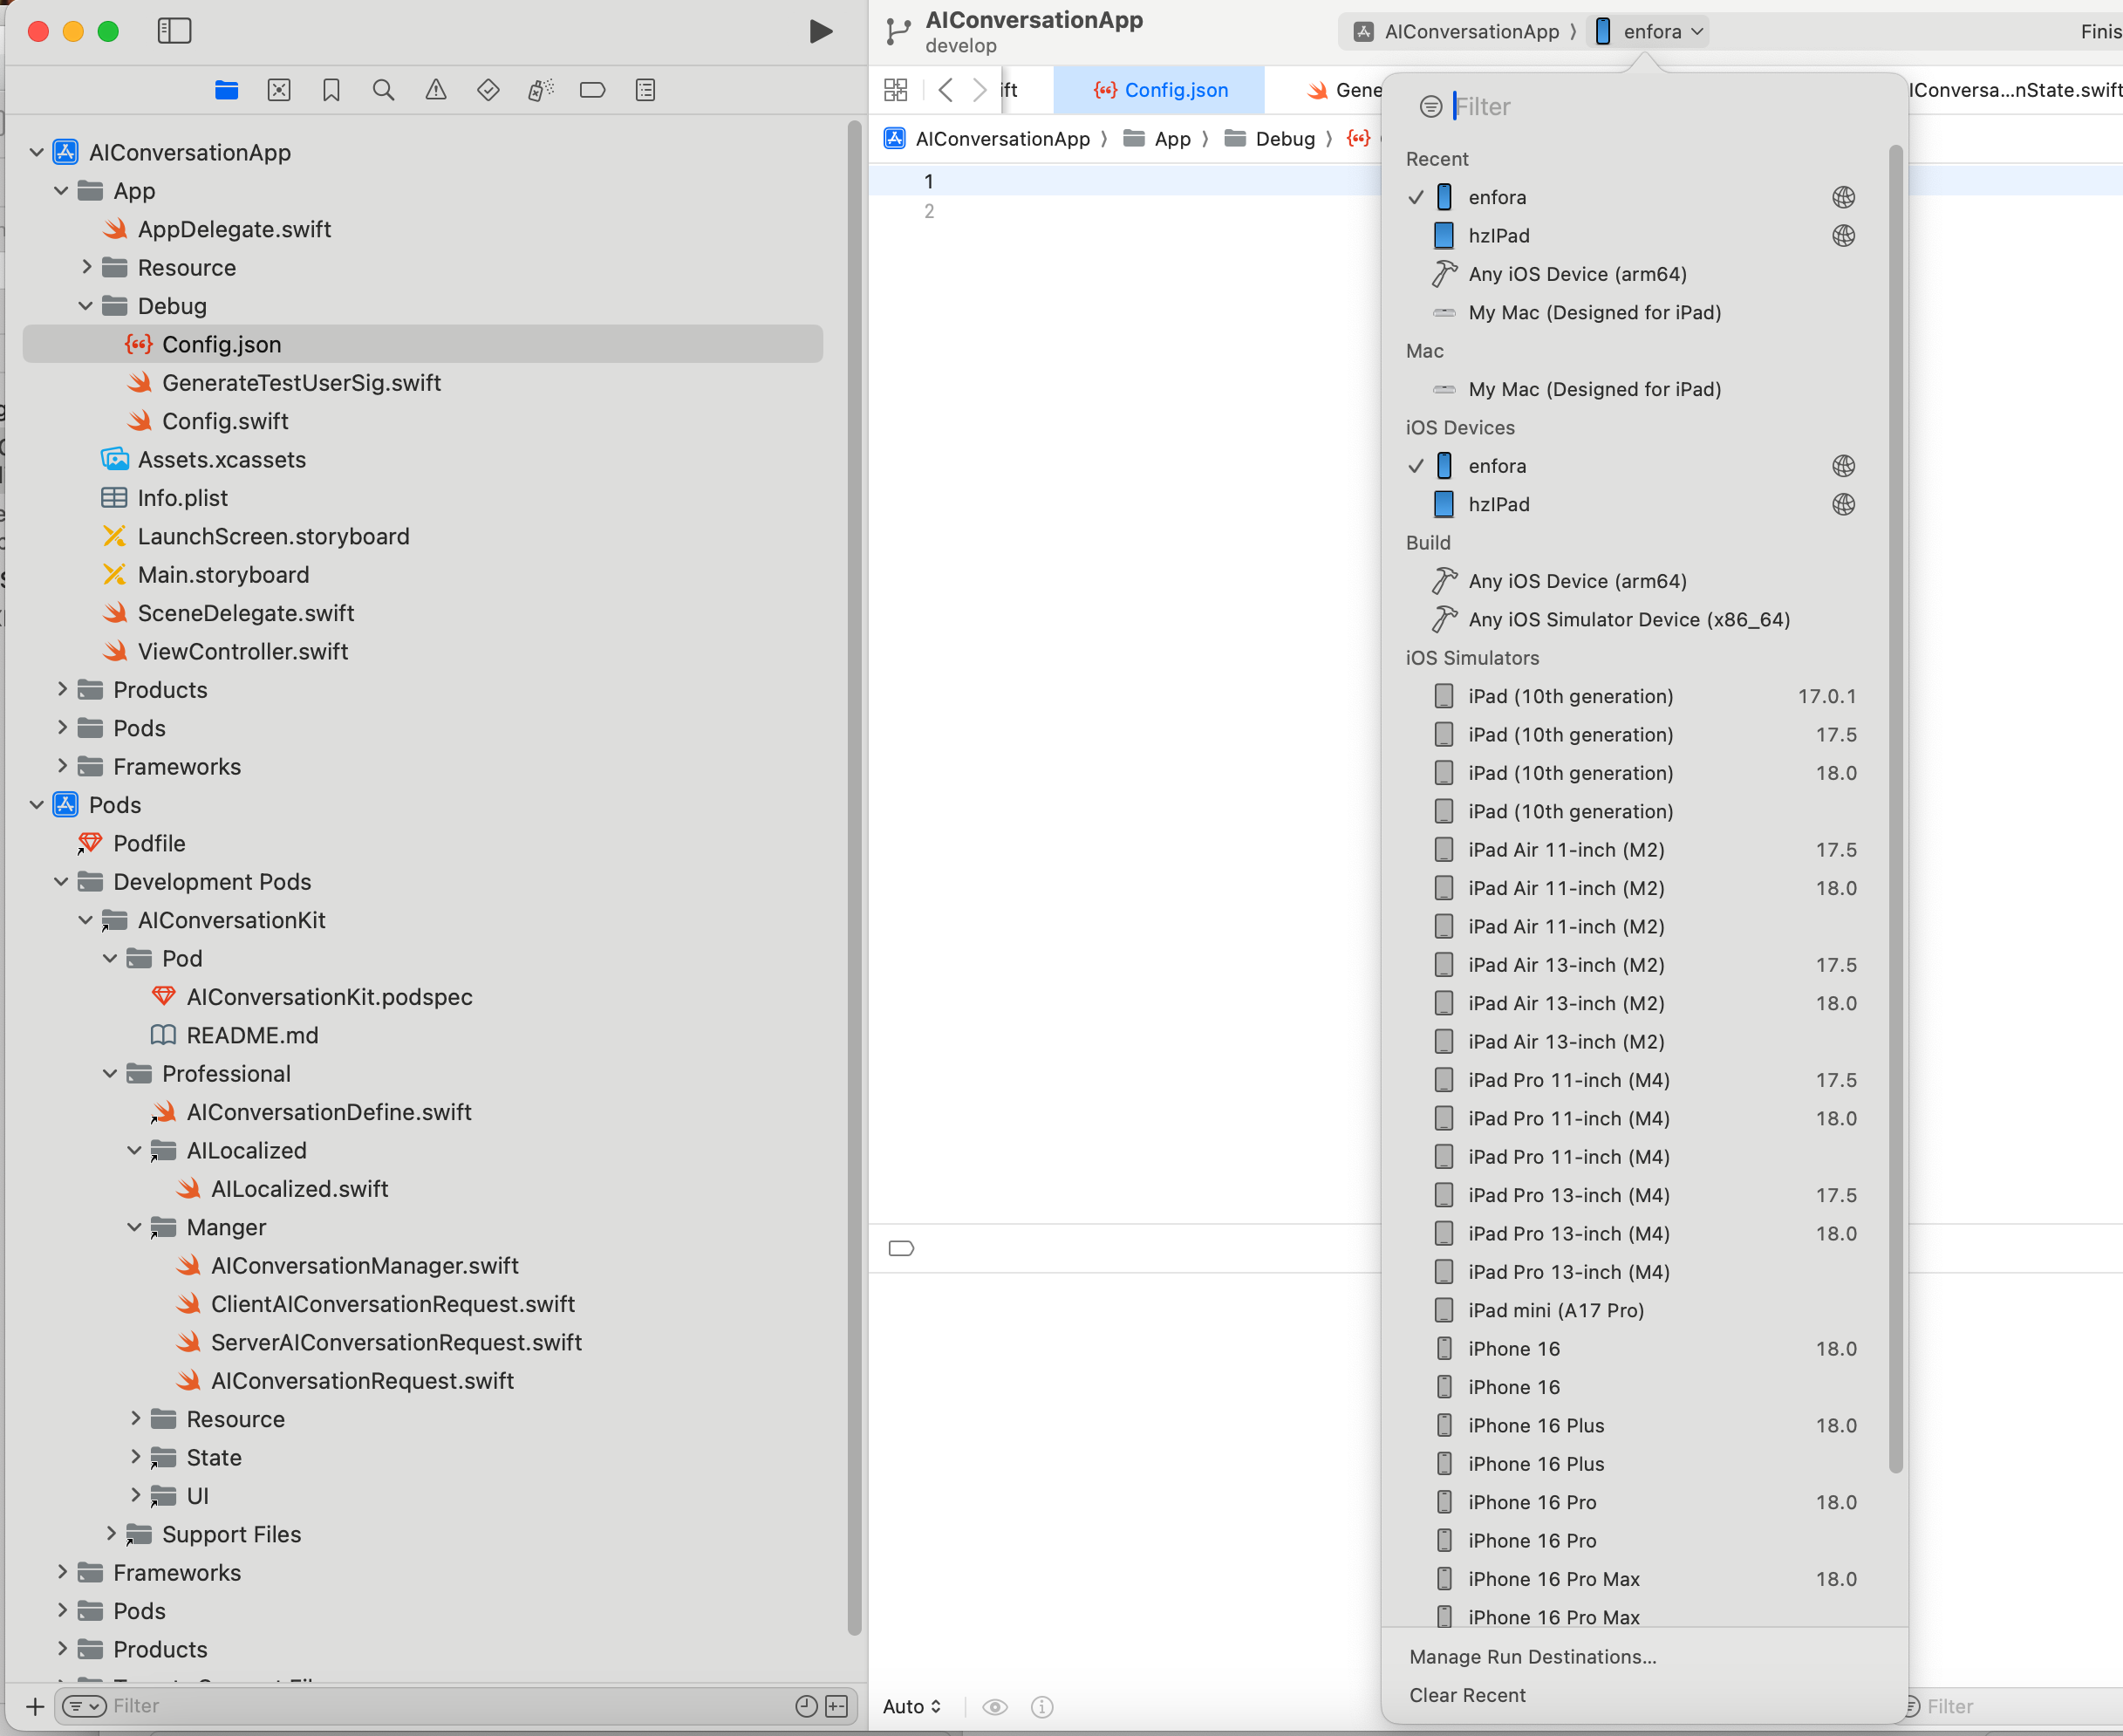Image resolution: width=2123 pixels, height=1736 pixels.
Task: Collapse the AIConversationKit folder
Action: click(86, 919)
